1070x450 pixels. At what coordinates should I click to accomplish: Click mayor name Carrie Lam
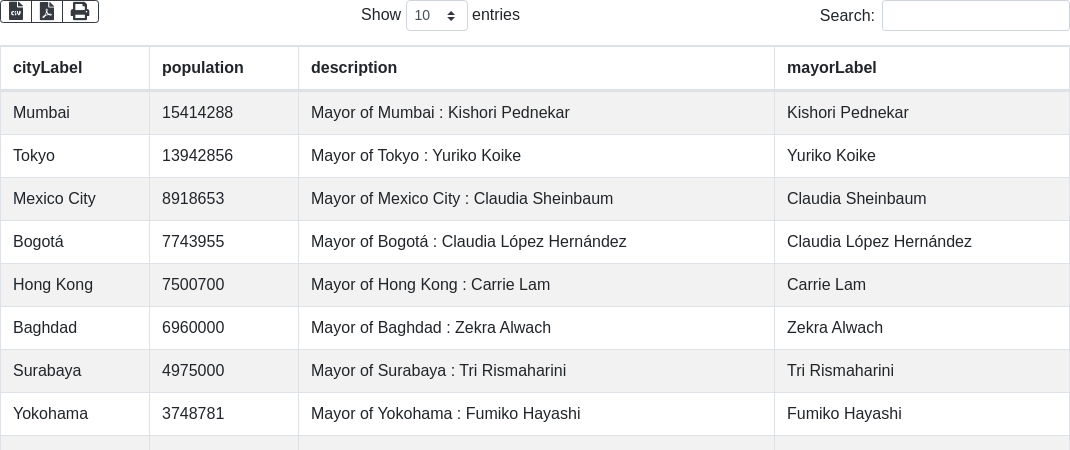(826, 285)
